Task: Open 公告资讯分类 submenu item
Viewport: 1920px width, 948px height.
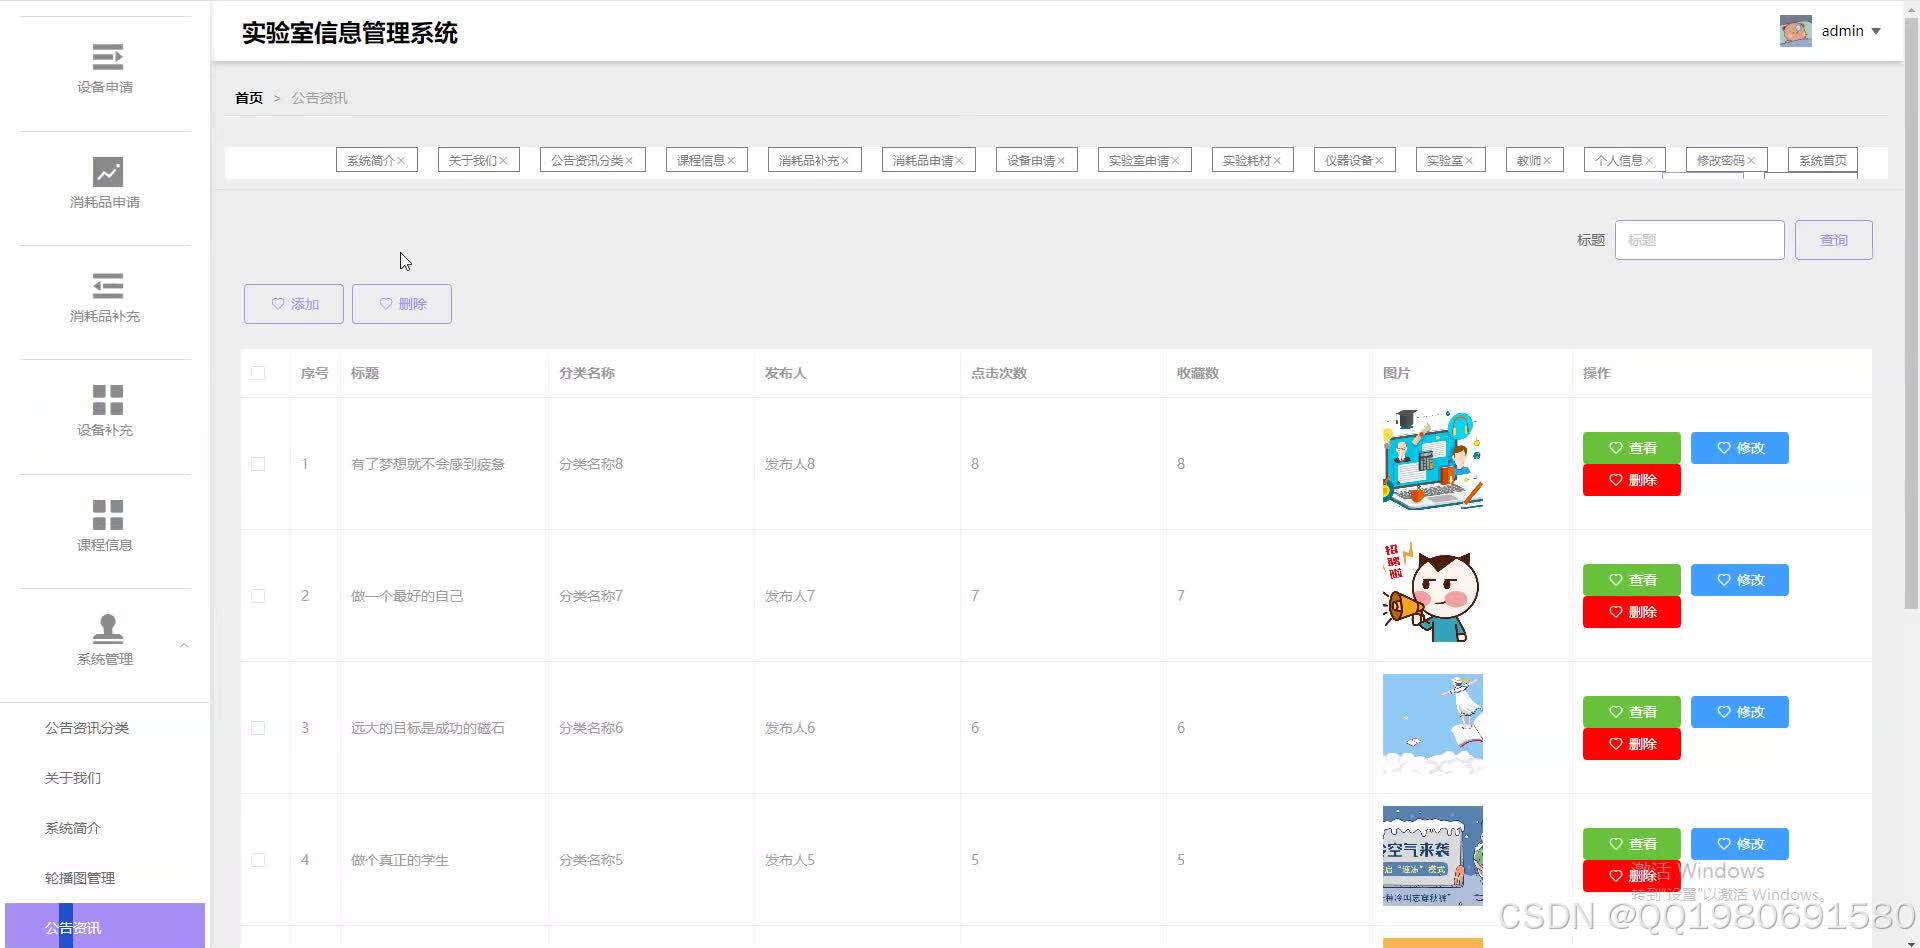Action: (87, 728)
